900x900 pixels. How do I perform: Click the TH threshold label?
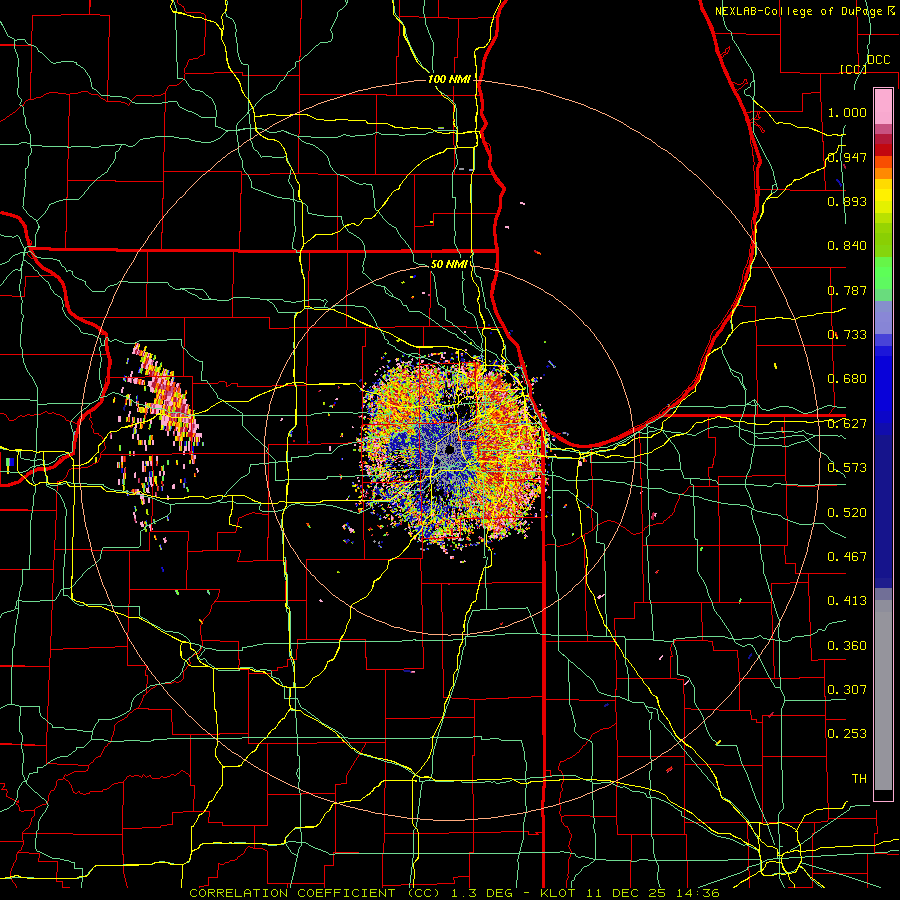[859, 779]
